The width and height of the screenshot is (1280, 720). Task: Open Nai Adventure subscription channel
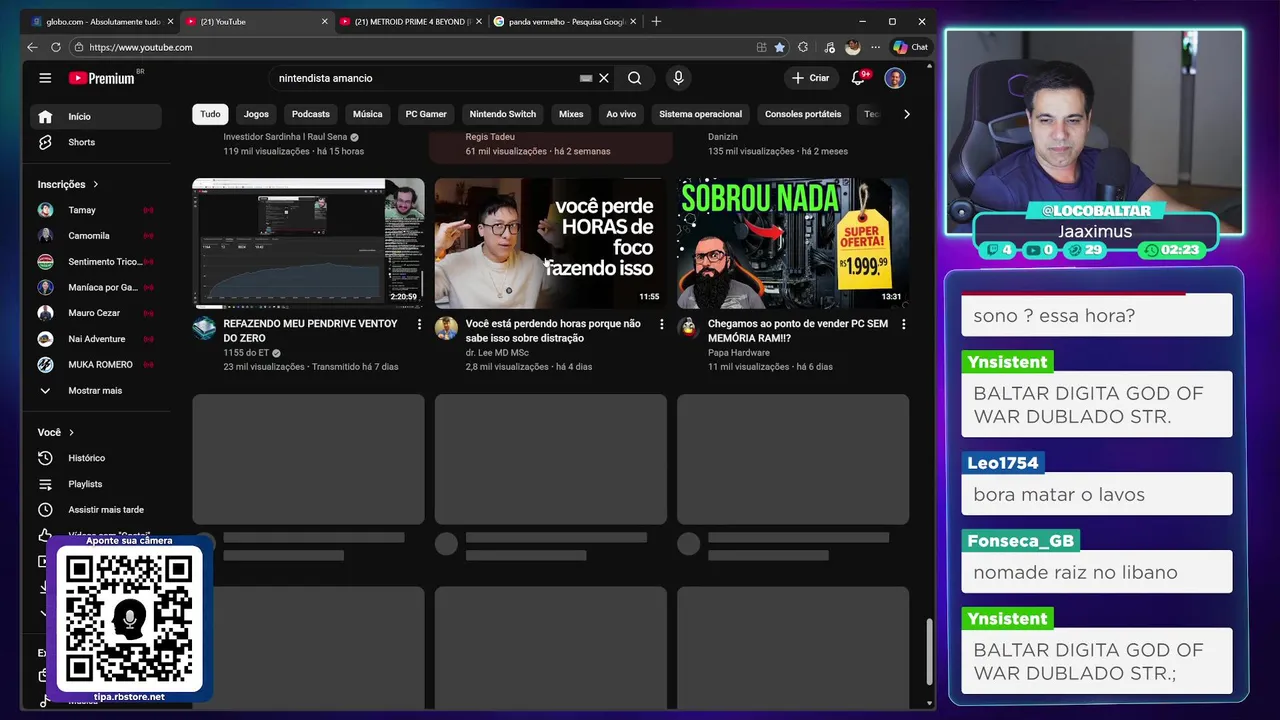coord(96,339)
